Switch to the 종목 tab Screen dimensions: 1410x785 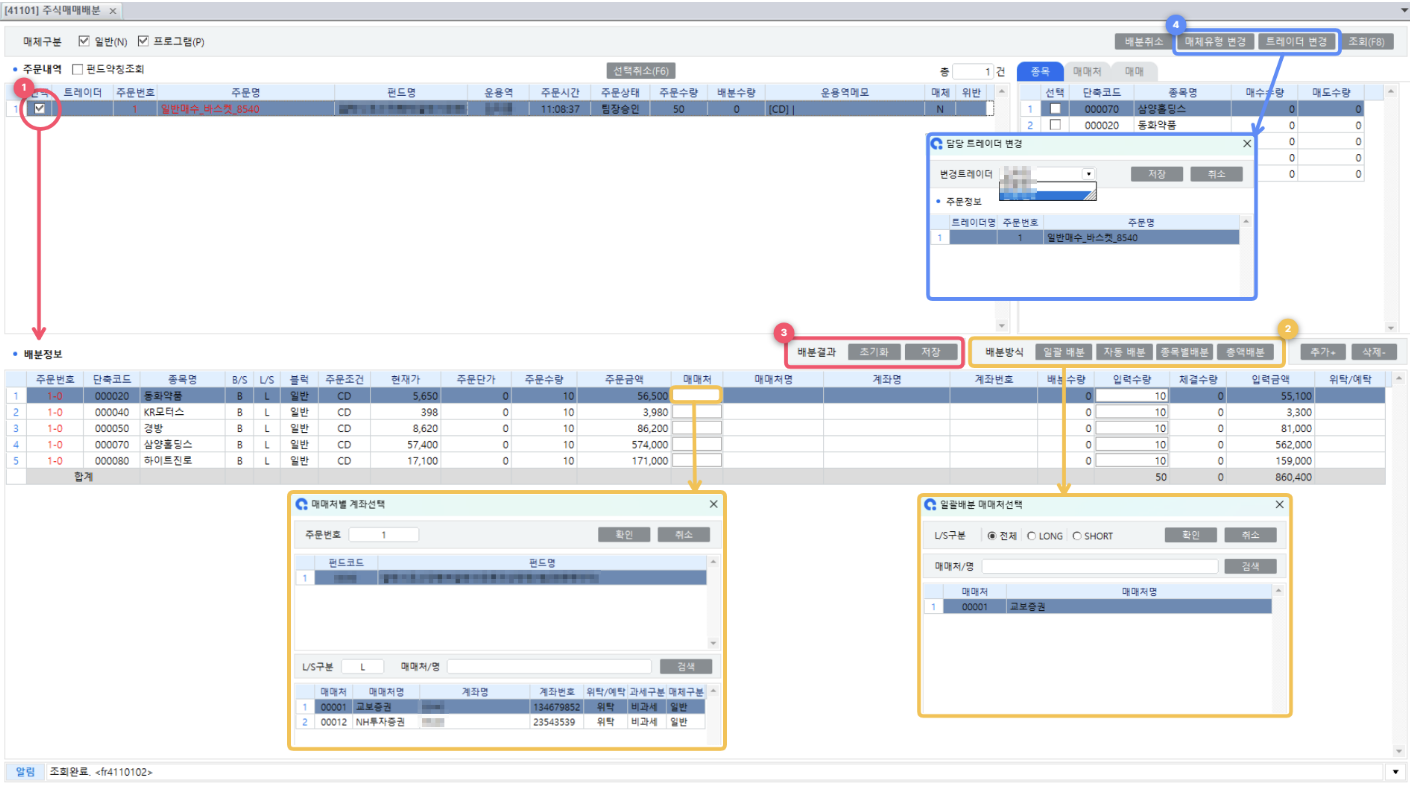coord(1040,72)
